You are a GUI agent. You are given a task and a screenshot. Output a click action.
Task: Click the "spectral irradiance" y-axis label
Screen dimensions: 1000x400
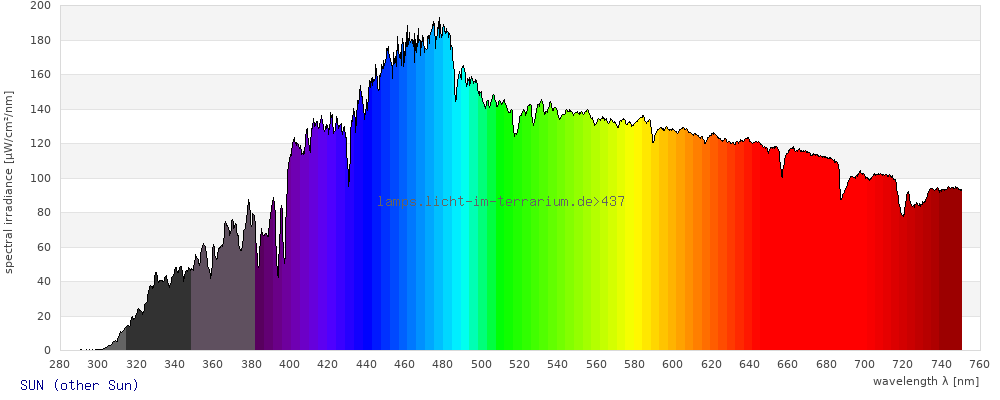(x=9, y=181)
